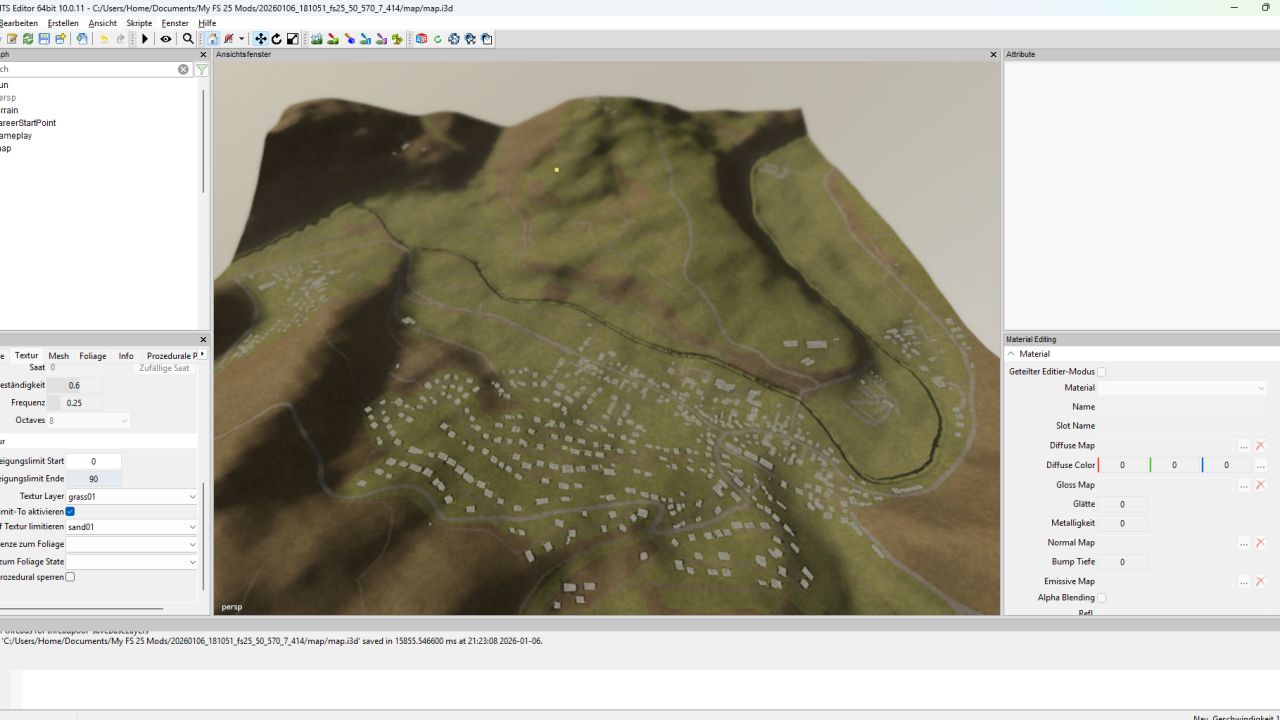This screenshot has width=1280, height=720.
Task: Switch to the Foliage tab
Action: click(x=93, y=356)
